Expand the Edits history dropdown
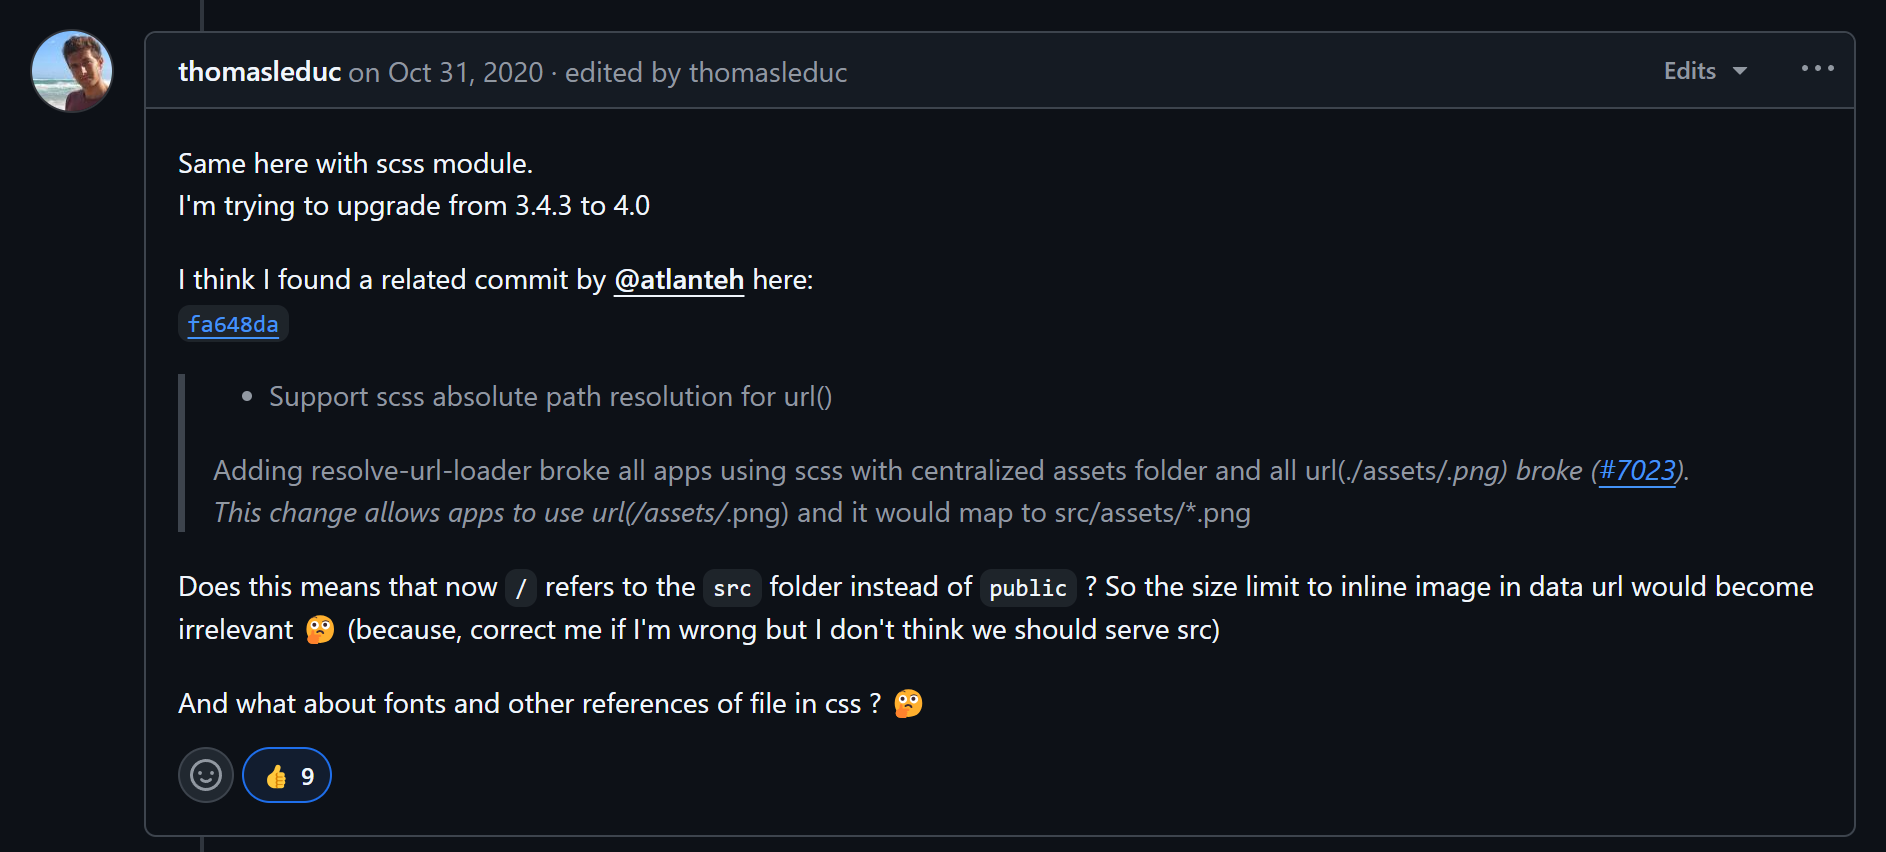This screenshot has width=1886, height=852. 1705,71
